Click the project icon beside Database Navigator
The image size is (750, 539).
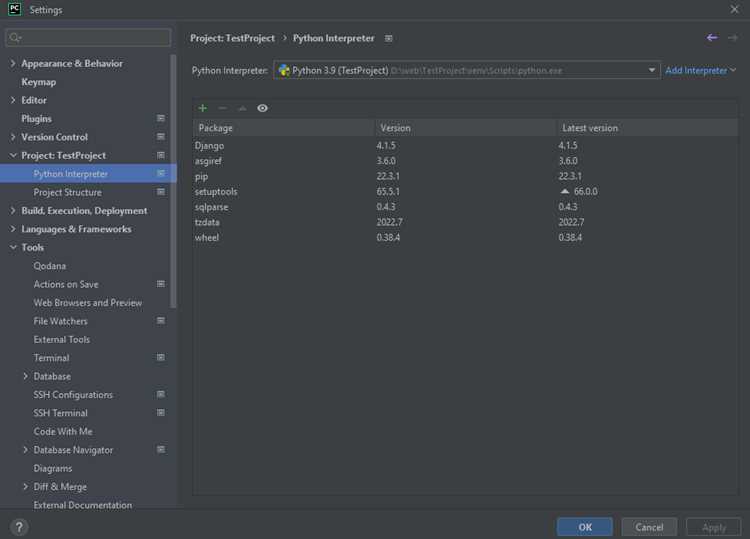[x=161, y=450]
